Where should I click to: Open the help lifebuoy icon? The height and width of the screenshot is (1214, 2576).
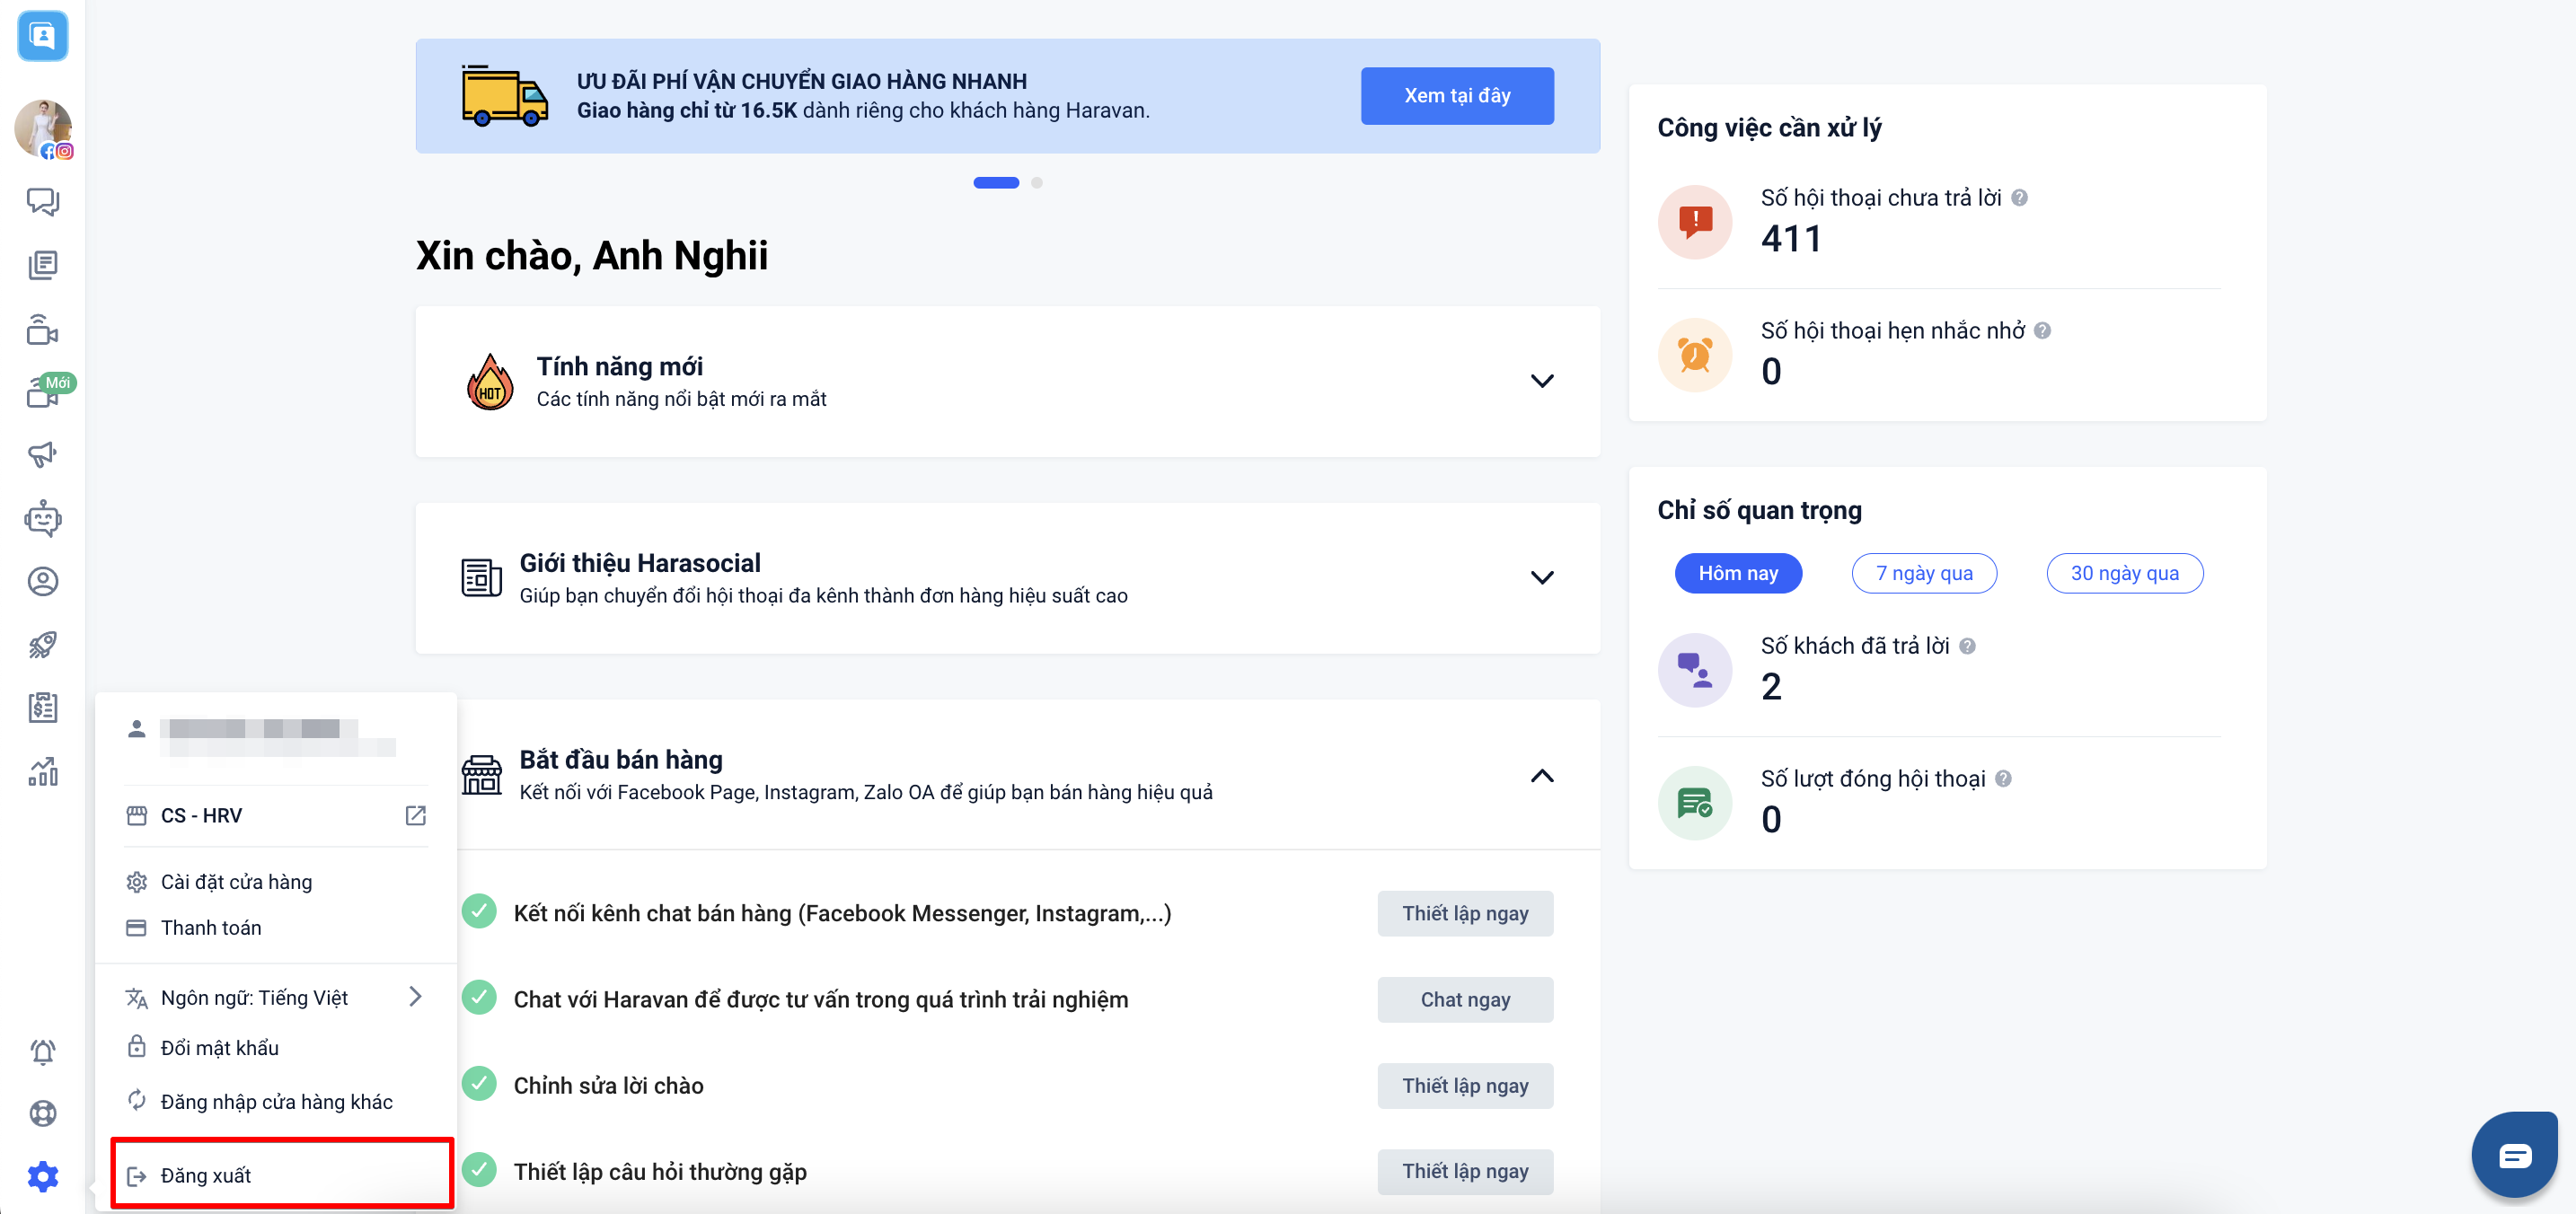pos(42,1113)
